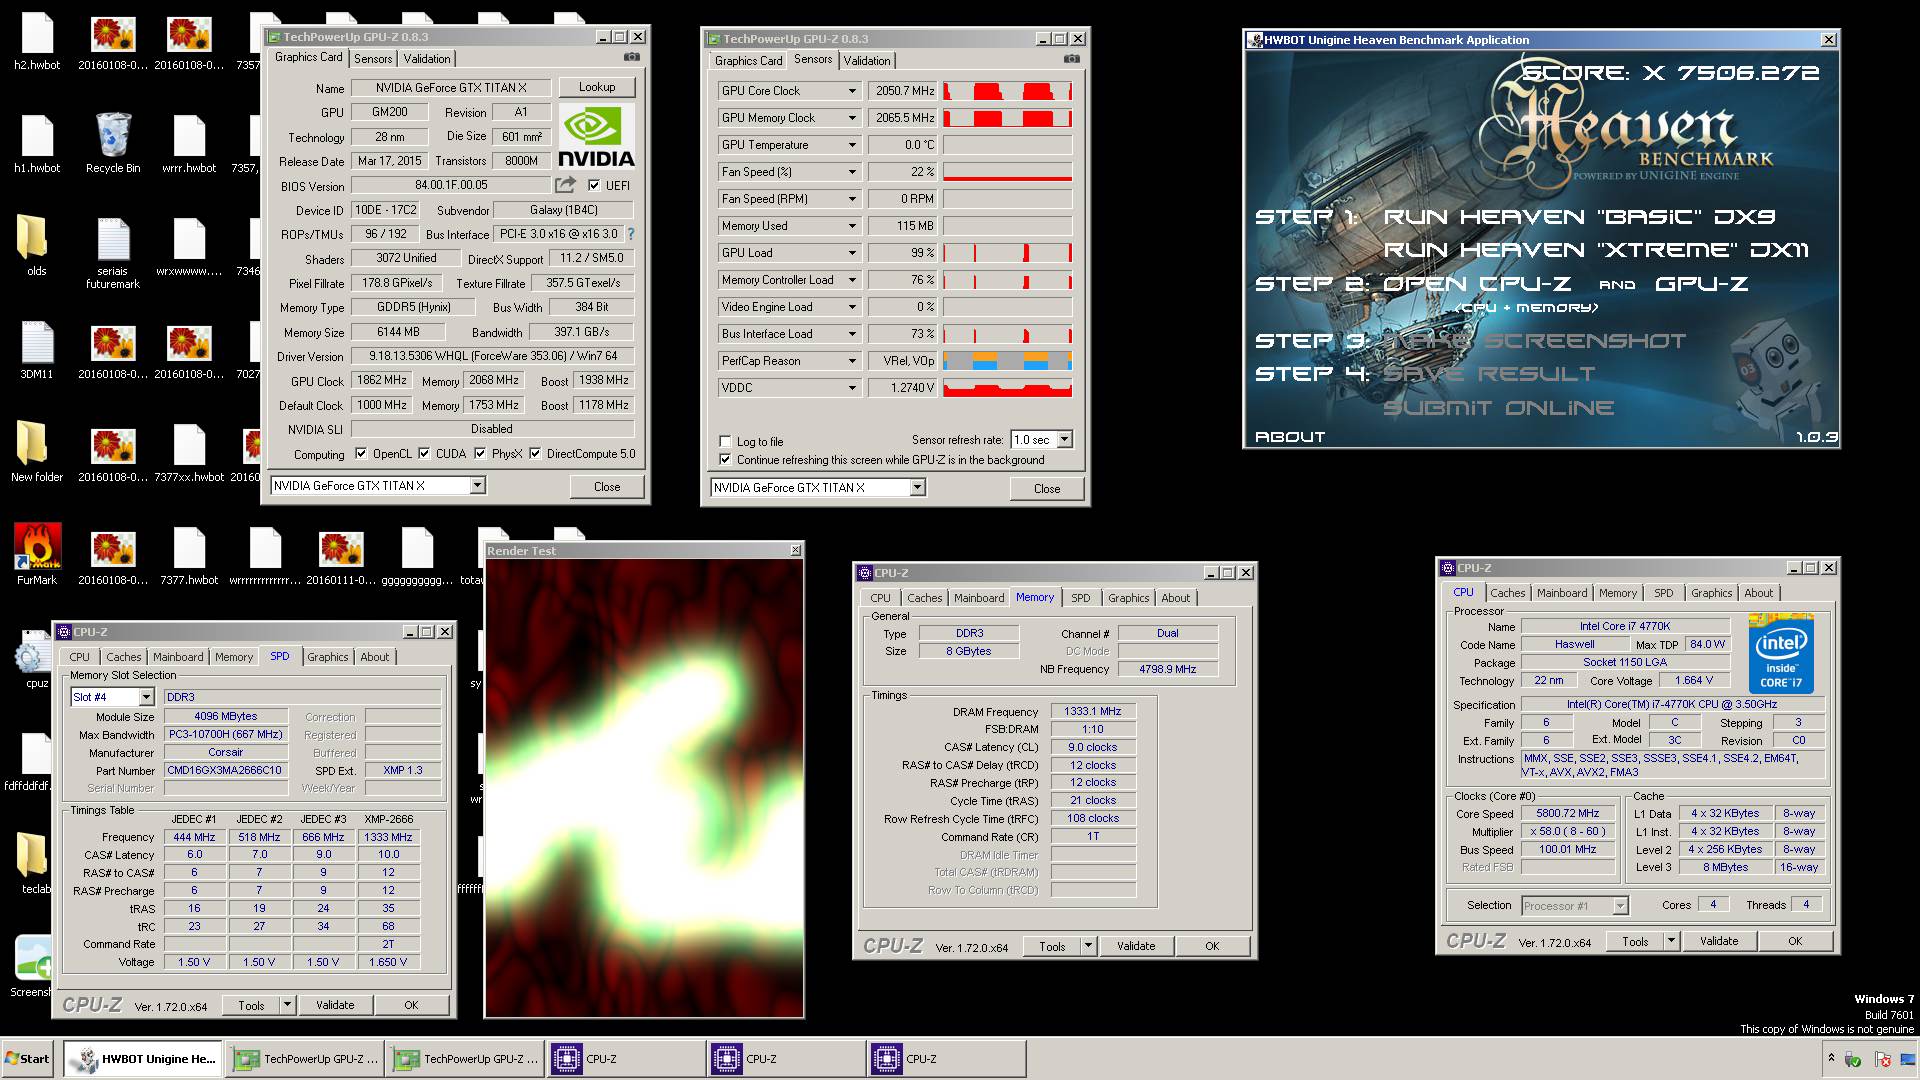Click 'Submit Online' in Heaven benchmark
1920x1080 pixels.
(1498, 408)
